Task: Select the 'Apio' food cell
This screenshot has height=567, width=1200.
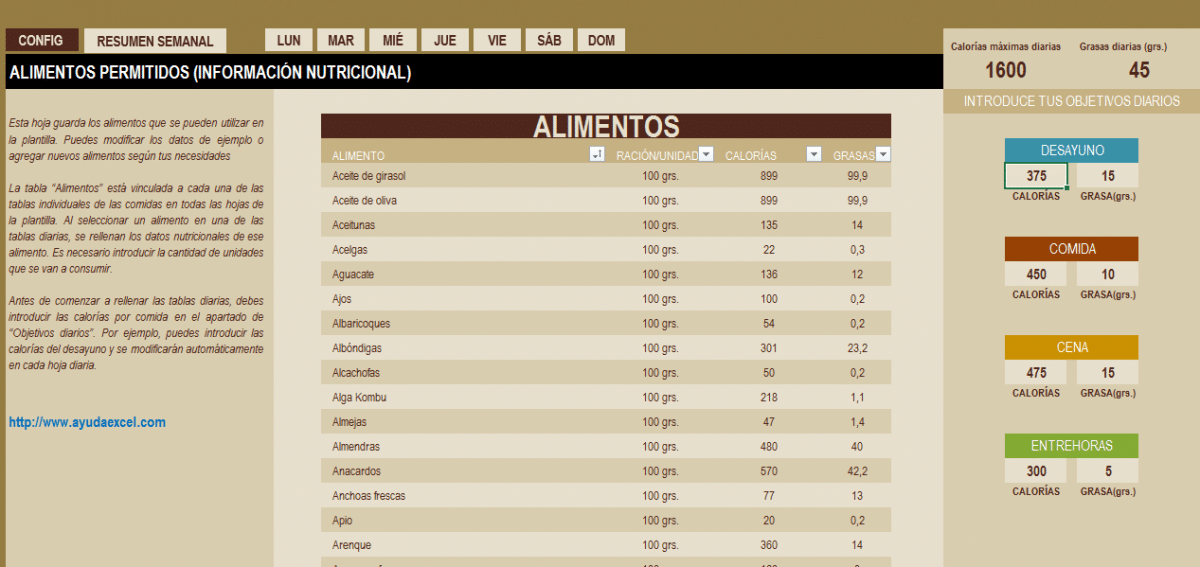Action: (x=342, y=520)
